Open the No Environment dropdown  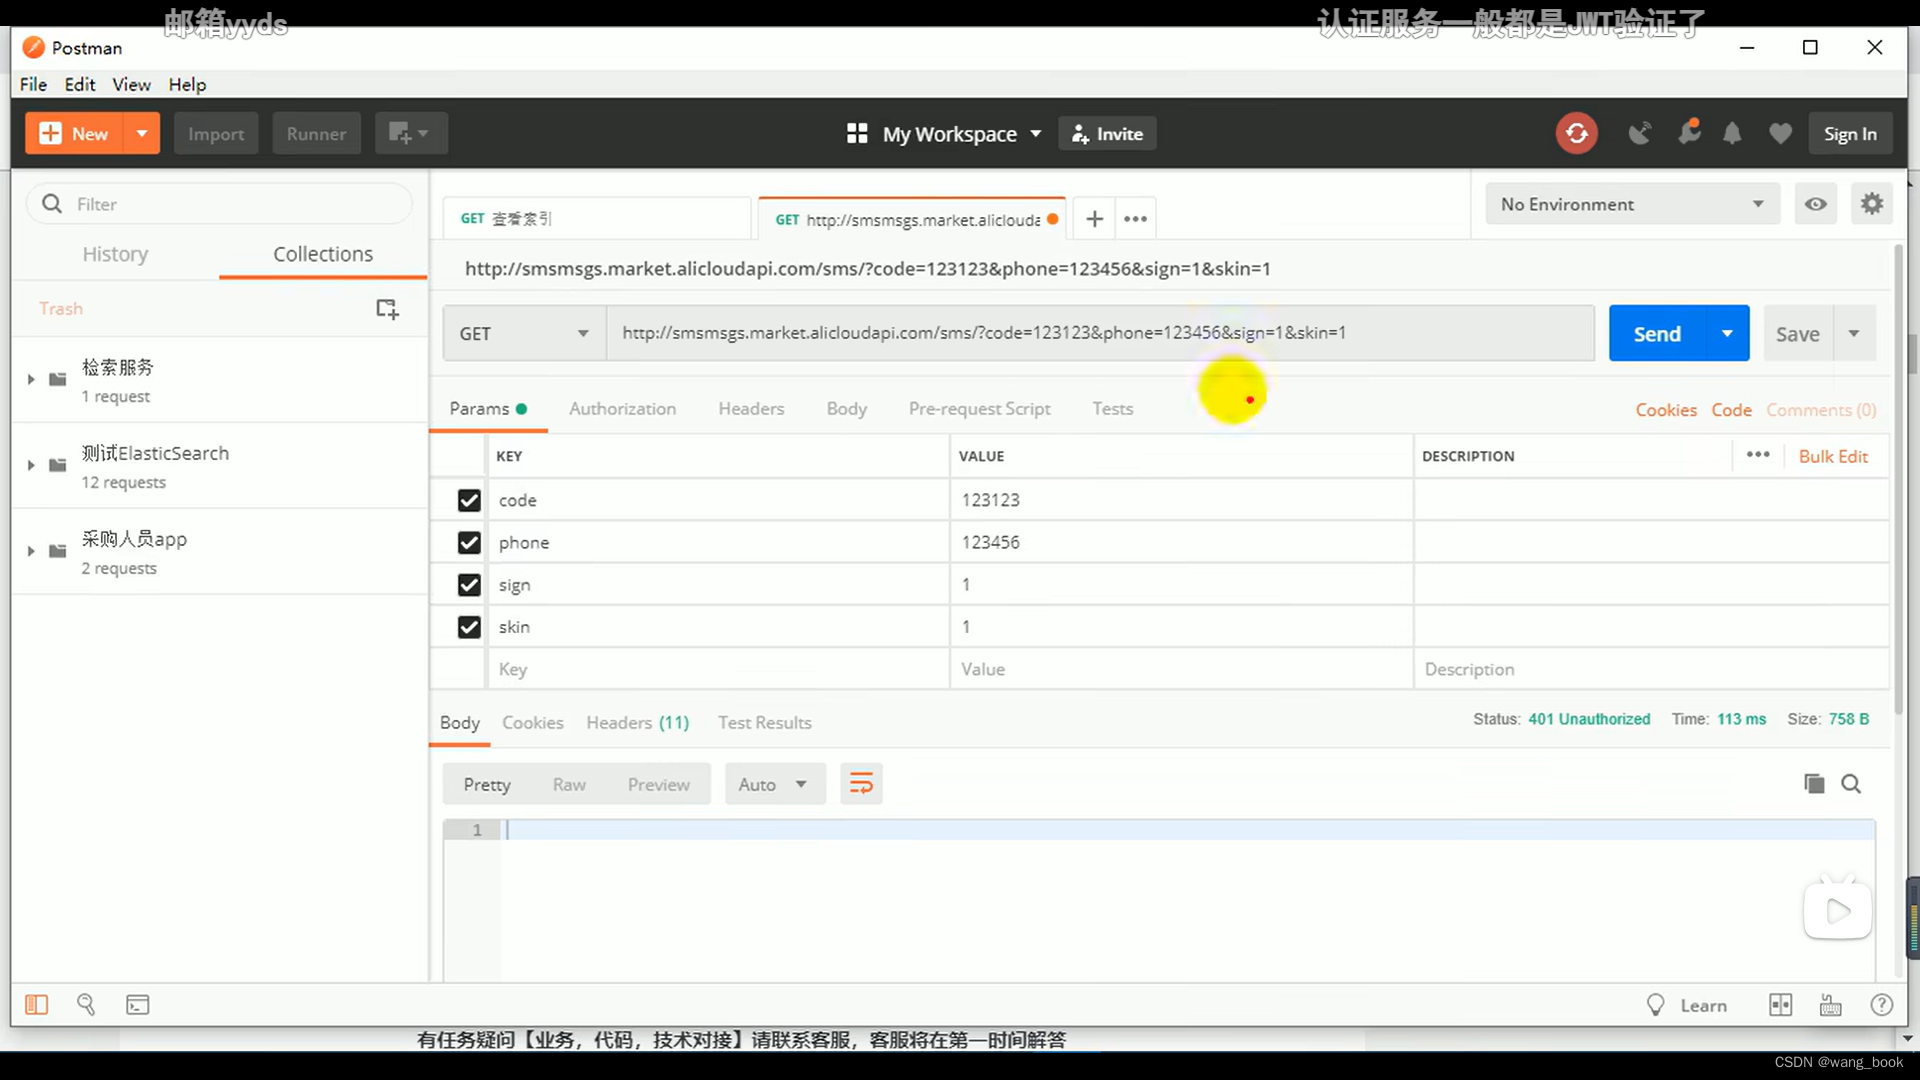(x=1633, y=203)
